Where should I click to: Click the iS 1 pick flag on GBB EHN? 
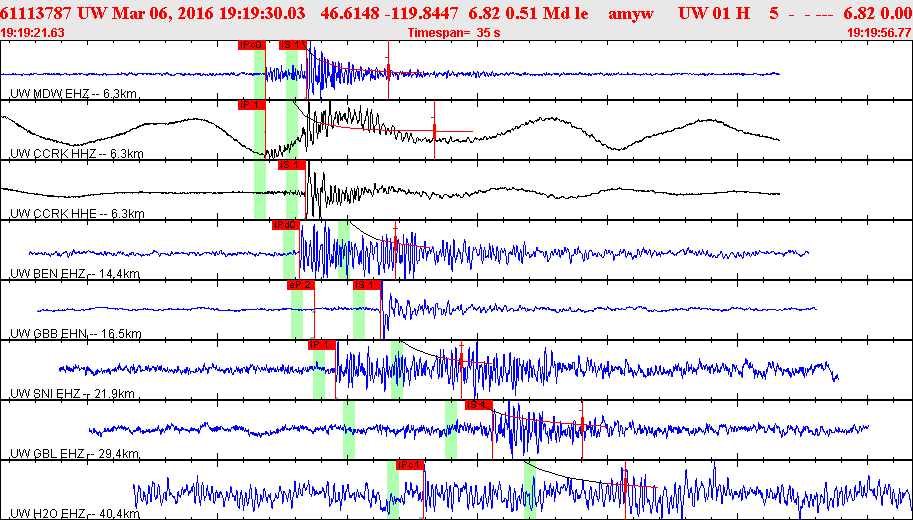(367, 285)
